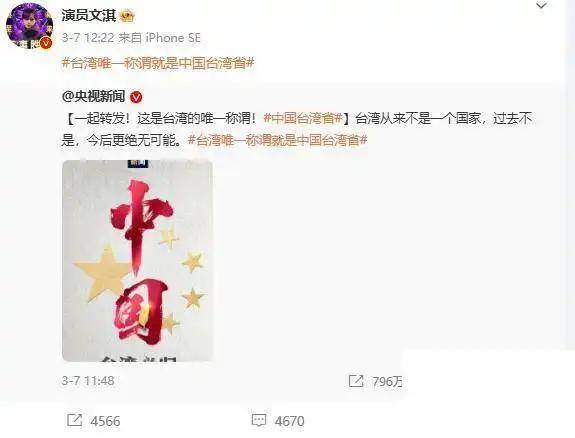This screenshot has width=575, height=438.
Task: Open comments via the speech bubble icon
Action: click(x=259, y=420)
